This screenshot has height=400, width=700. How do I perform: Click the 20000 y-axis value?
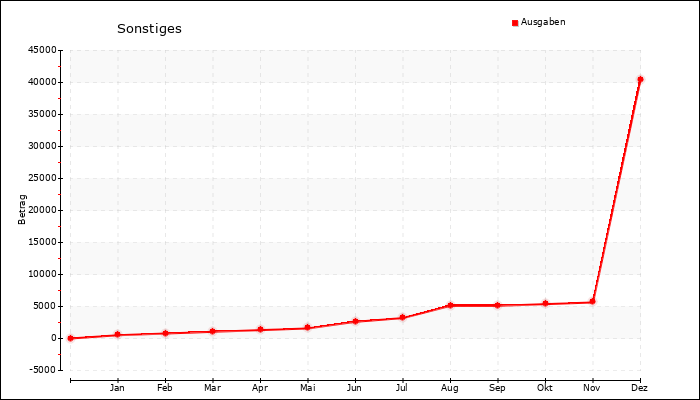click(42, 210)
